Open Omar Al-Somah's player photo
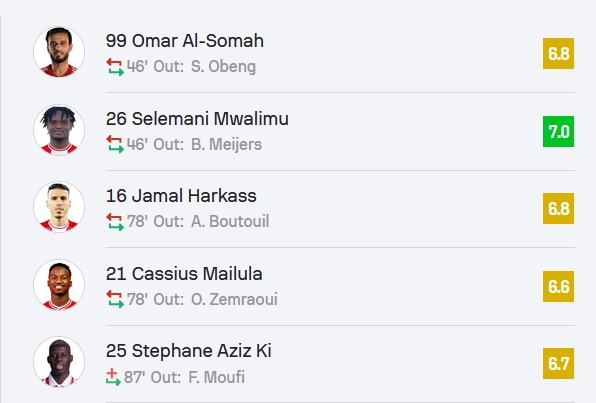 [x=59, y=52]
